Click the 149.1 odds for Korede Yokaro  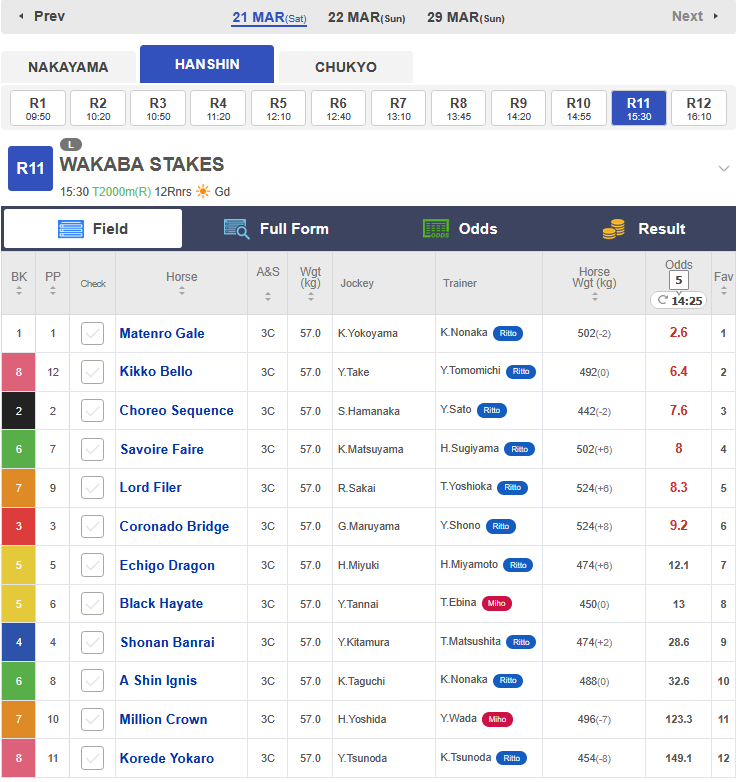(679, 758)
